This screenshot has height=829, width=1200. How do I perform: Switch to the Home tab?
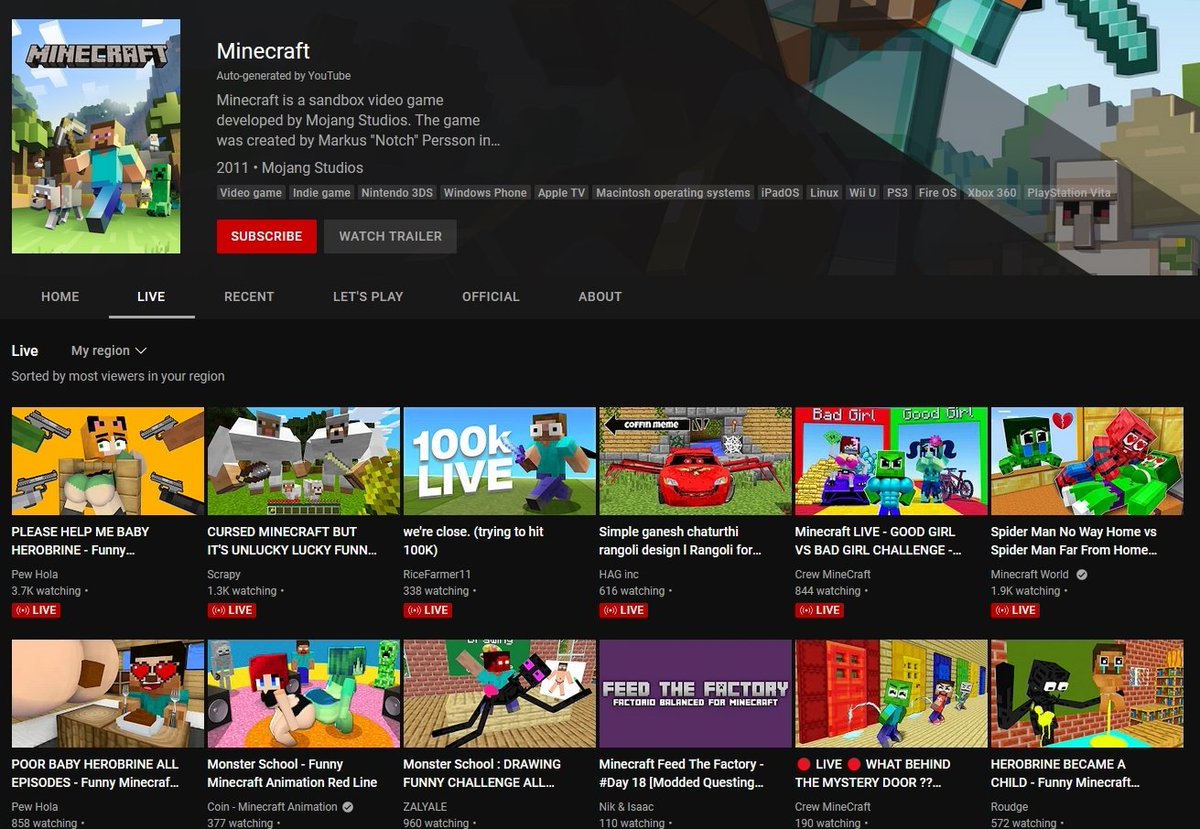pyautogui.click(x=60, y=296)
